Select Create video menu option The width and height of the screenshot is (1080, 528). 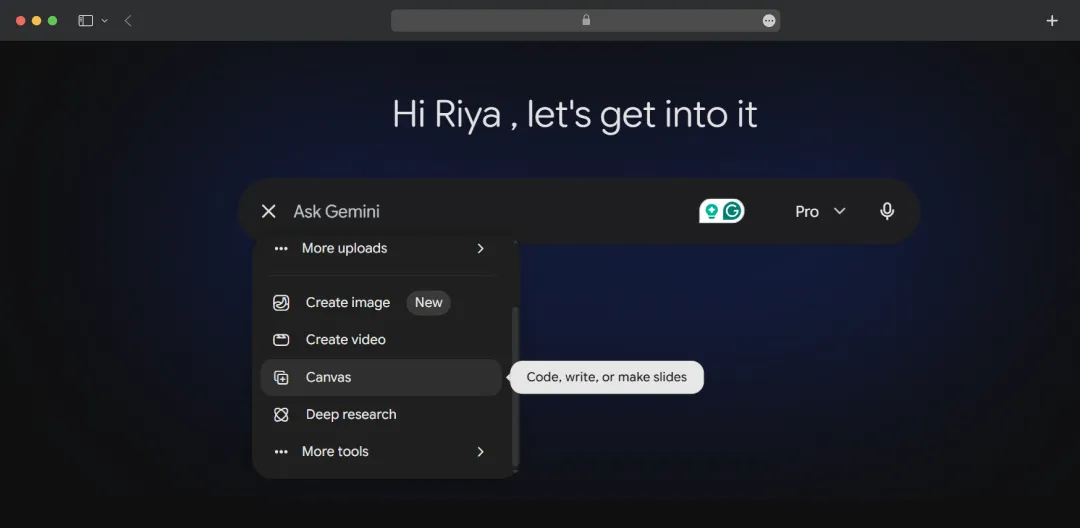point(381,340)
